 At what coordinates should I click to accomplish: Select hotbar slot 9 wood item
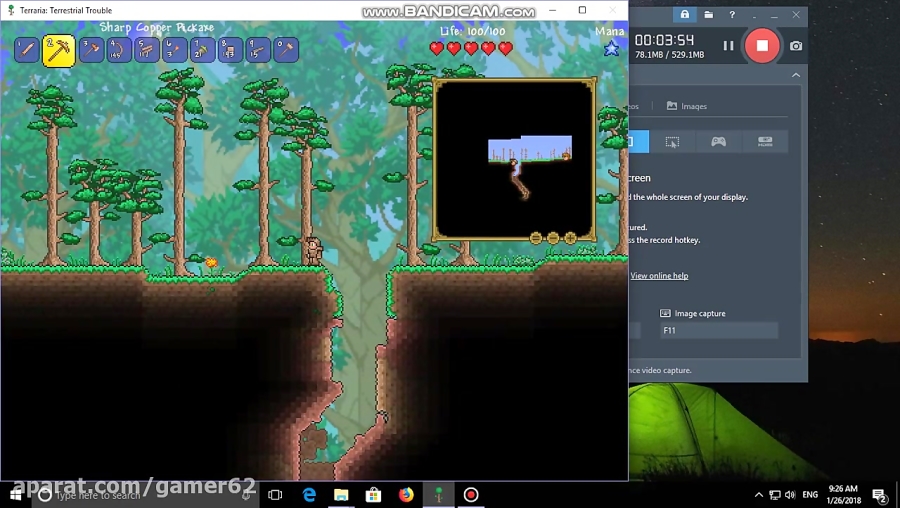(258, 50)
